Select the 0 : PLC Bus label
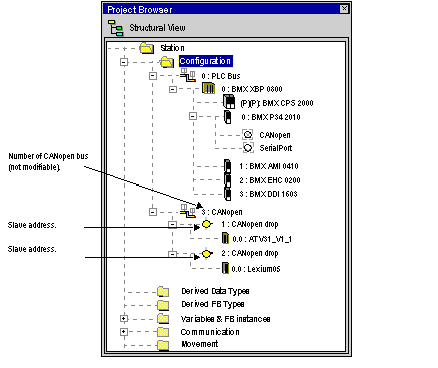Image resolution: width=438 pixels, height=368 pixels. pos(221,76)
